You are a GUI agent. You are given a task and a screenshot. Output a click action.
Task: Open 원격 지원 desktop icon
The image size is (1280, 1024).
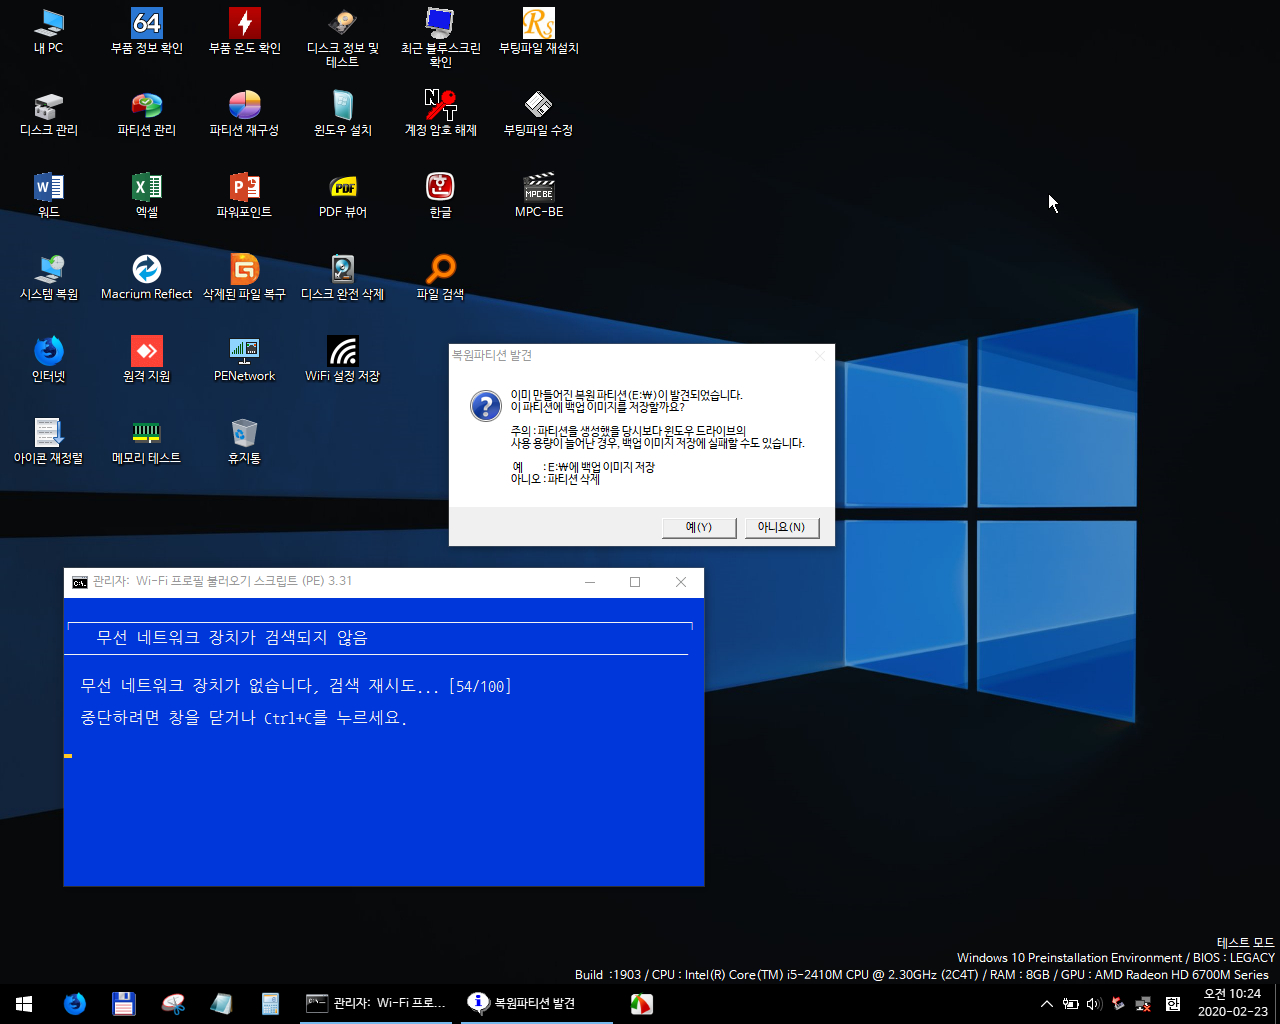click(147, 359)
